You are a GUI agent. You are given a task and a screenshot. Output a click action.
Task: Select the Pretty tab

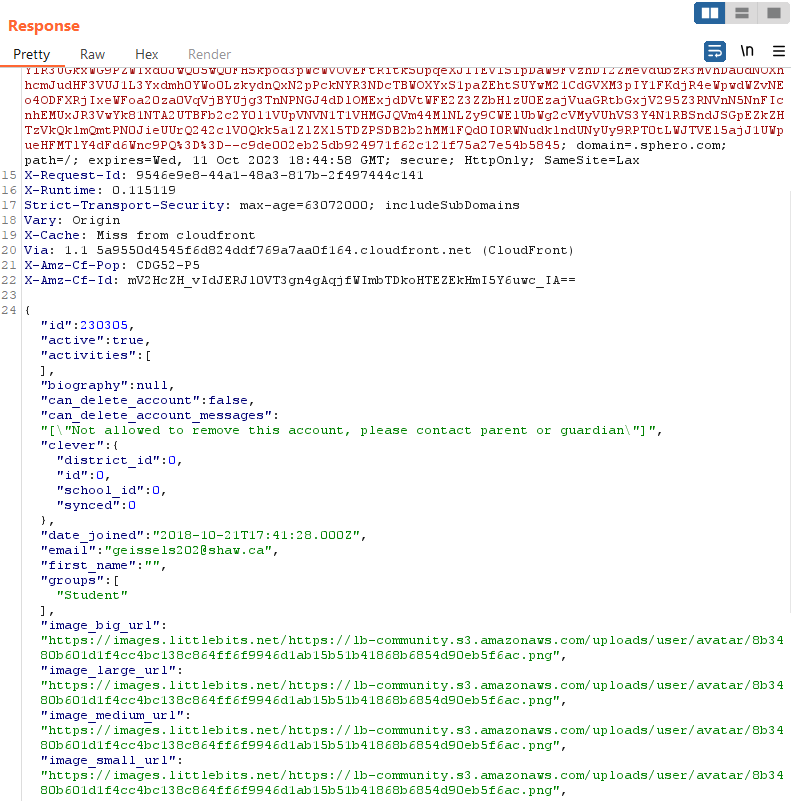(32, 54)
